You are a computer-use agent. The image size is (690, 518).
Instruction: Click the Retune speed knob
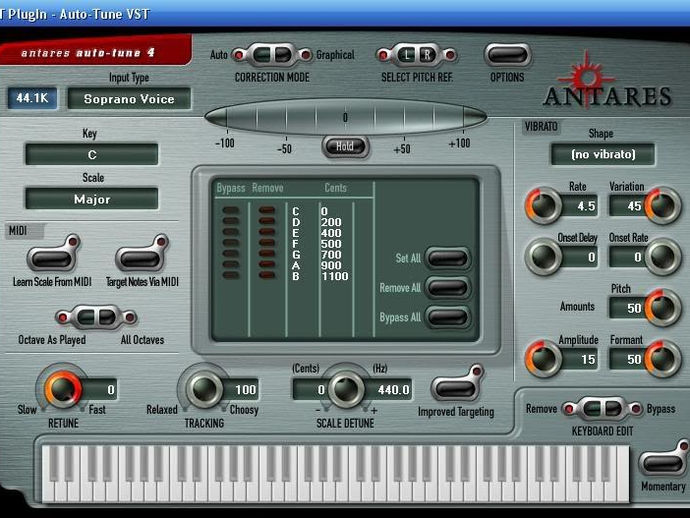(x=63, y=389)
